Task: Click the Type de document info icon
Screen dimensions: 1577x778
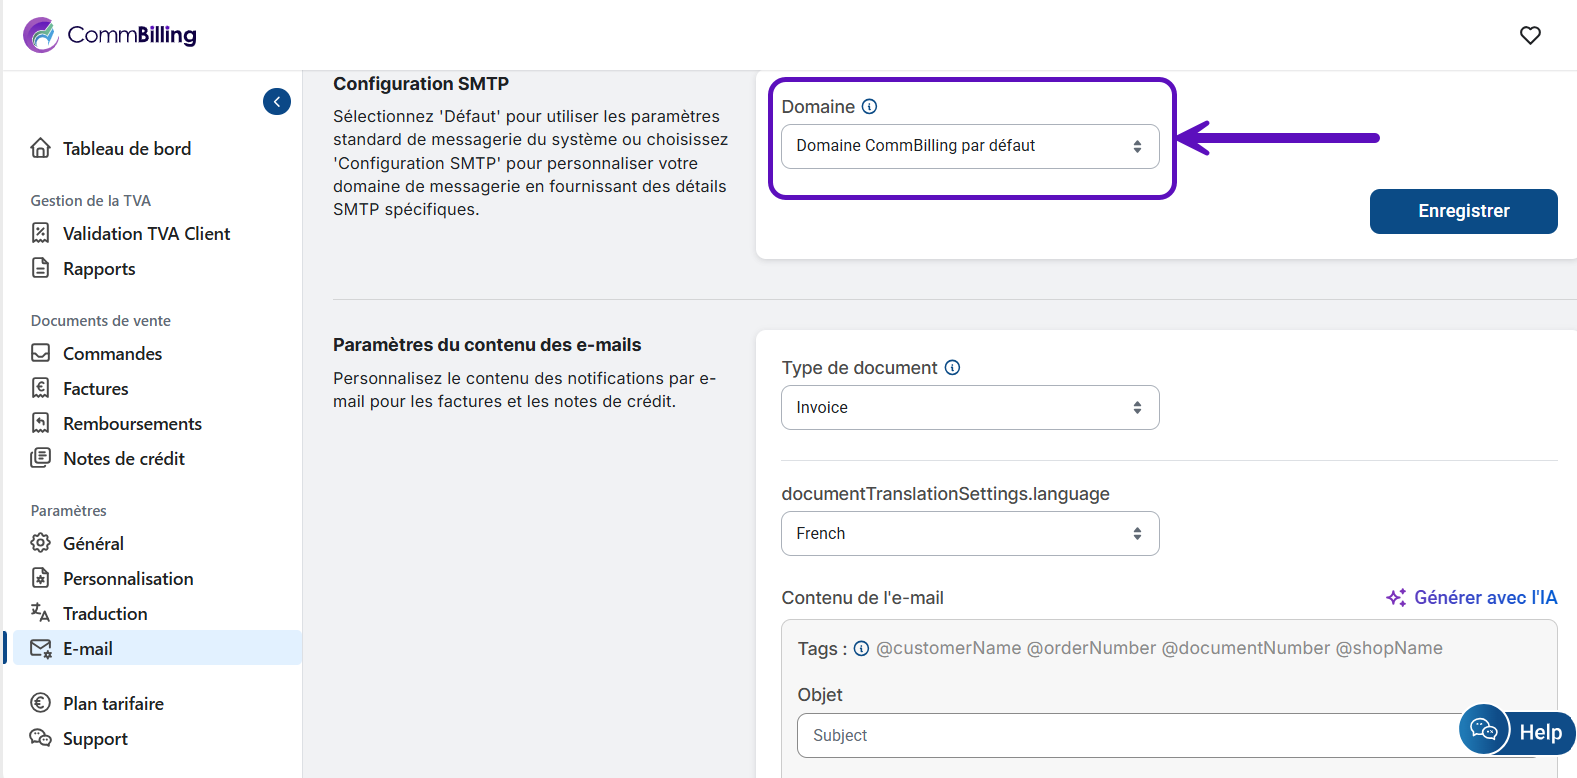Action: (952, 368)
